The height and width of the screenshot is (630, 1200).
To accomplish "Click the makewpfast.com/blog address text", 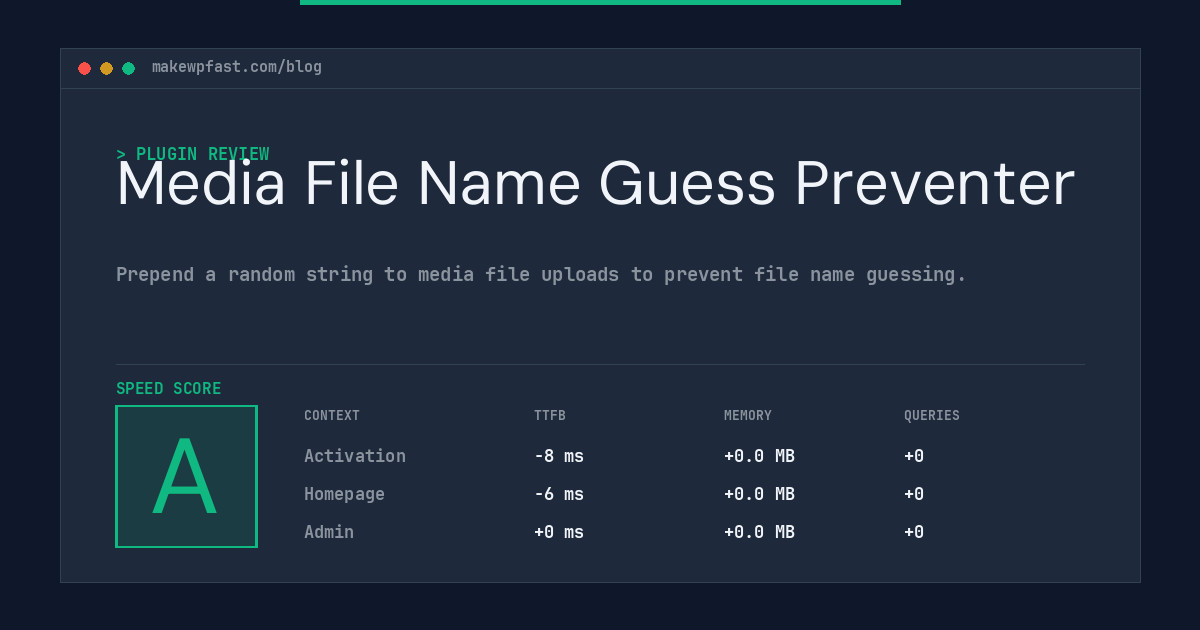I will point(237,67).
